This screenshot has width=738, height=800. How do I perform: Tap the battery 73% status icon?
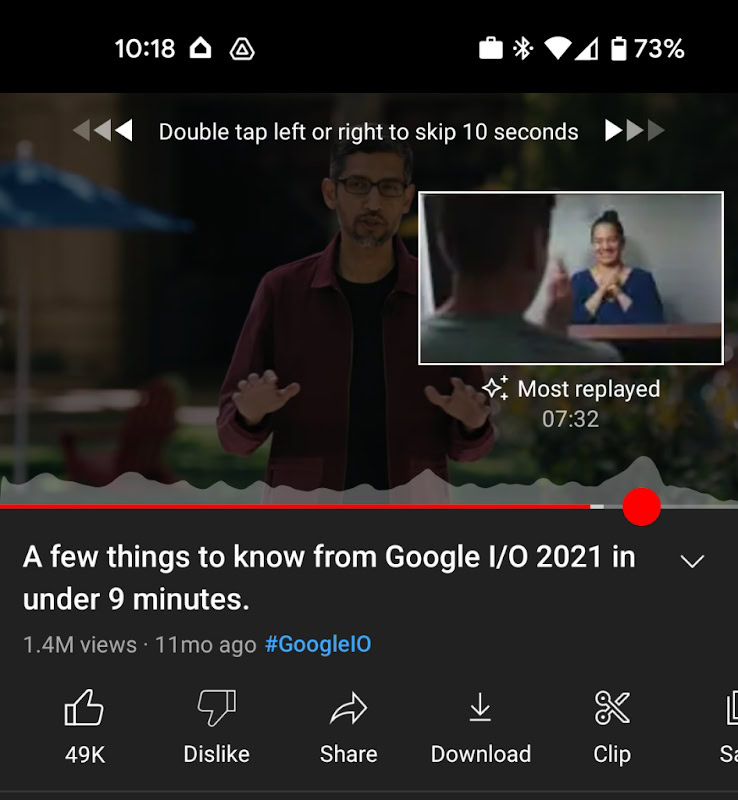[648, 49]
